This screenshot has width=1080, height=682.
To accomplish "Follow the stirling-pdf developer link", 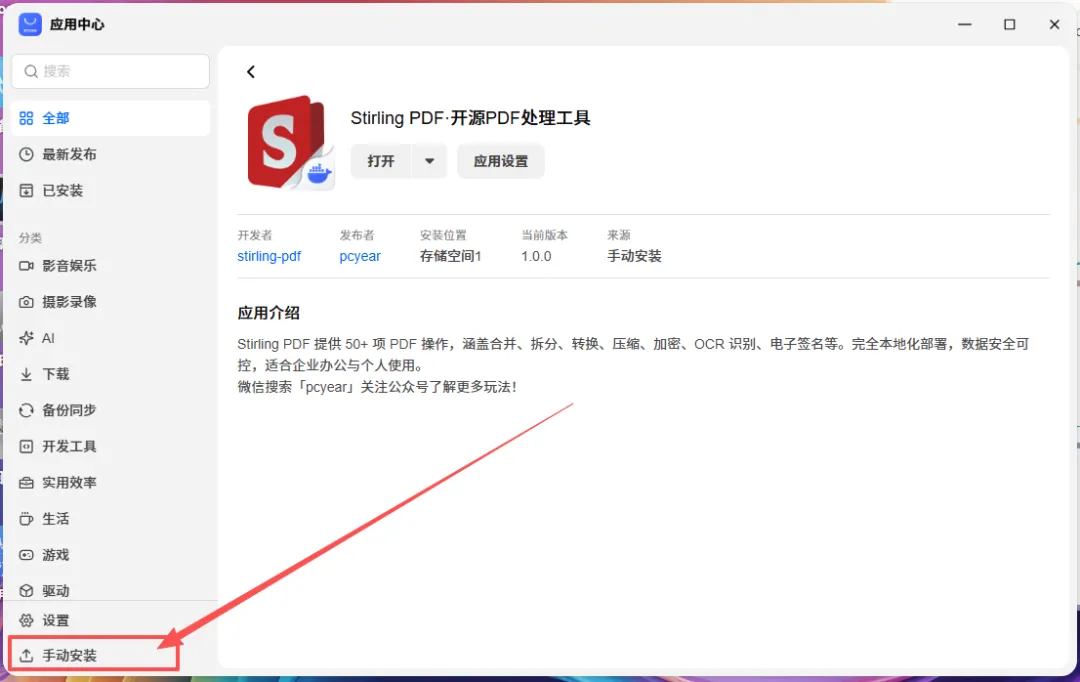I will [269, 256].
